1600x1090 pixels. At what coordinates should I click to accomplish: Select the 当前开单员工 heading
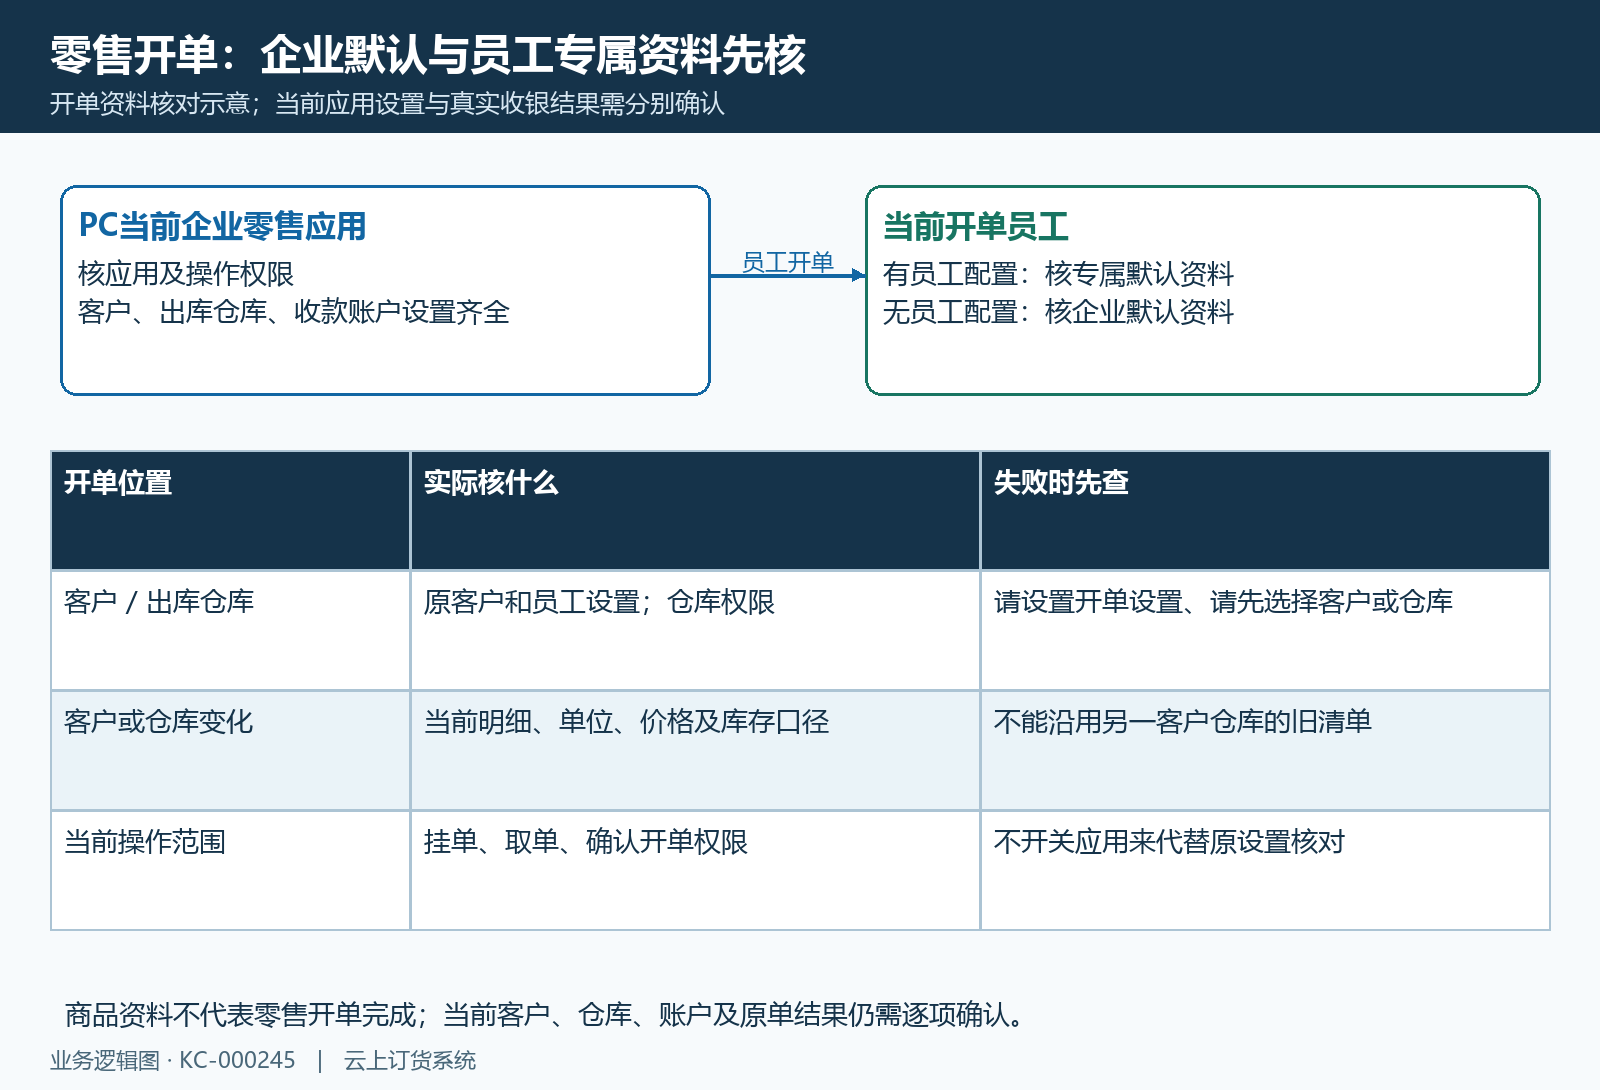[976, 226]
